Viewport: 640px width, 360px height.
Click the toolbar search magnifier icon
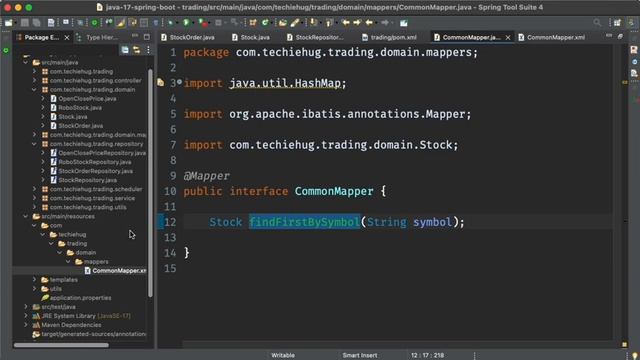pos(597,23)
